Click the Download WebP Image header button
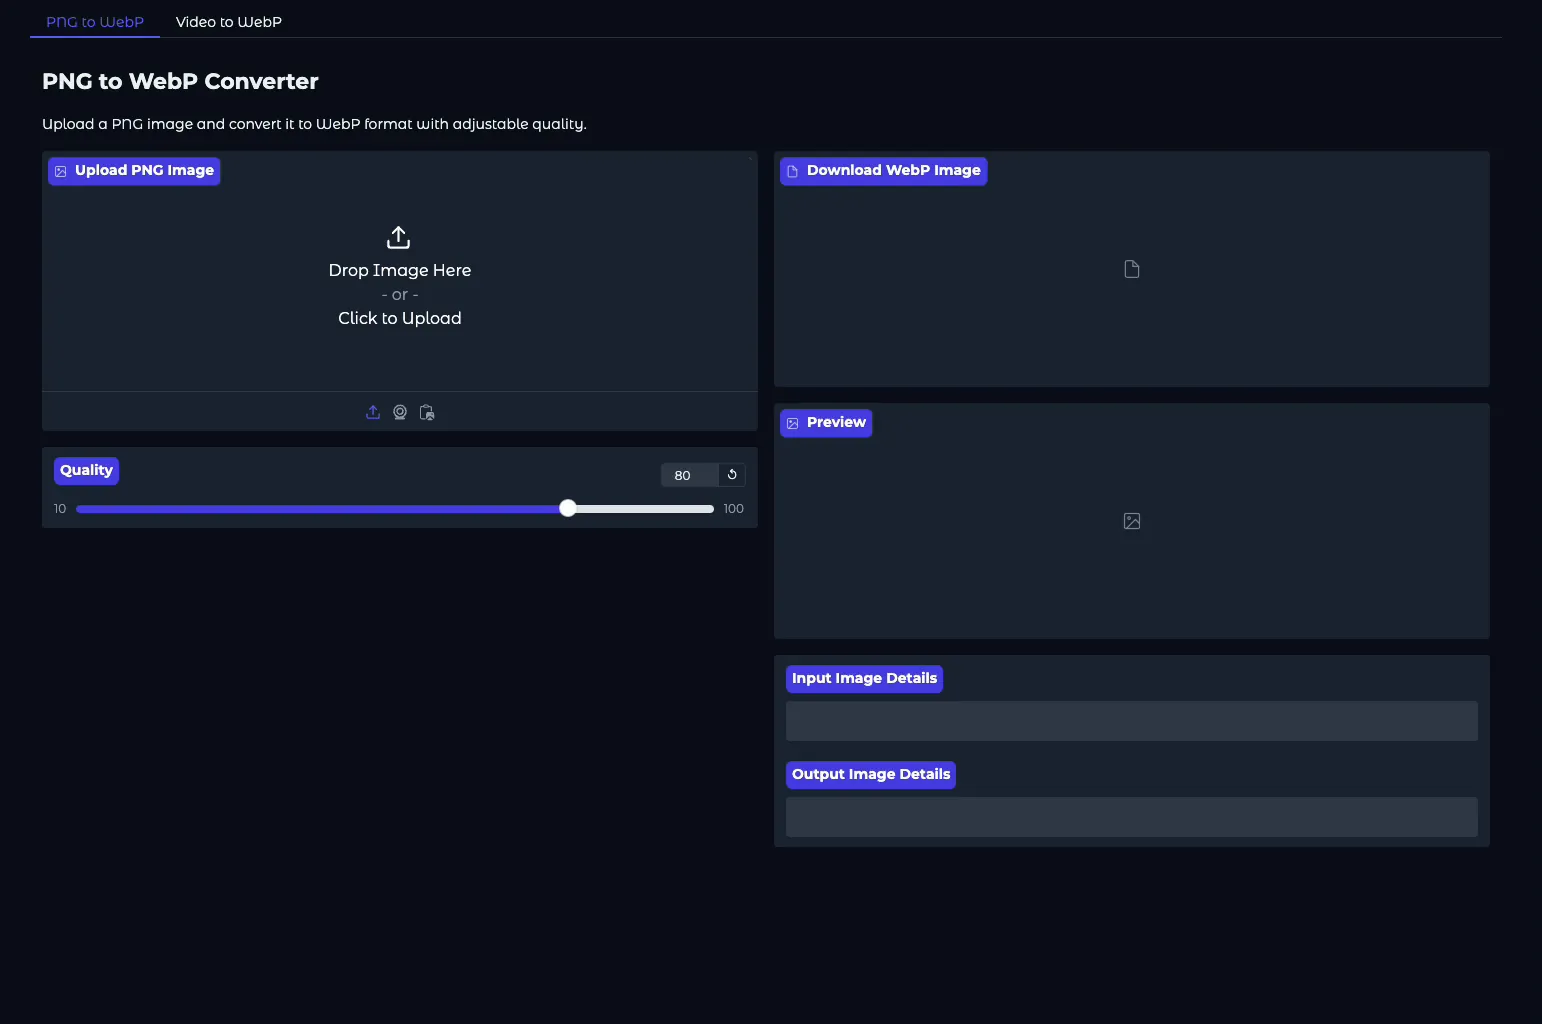Image resolution: width=1542 pixels, height=1024 pixels. coord(883,170)
